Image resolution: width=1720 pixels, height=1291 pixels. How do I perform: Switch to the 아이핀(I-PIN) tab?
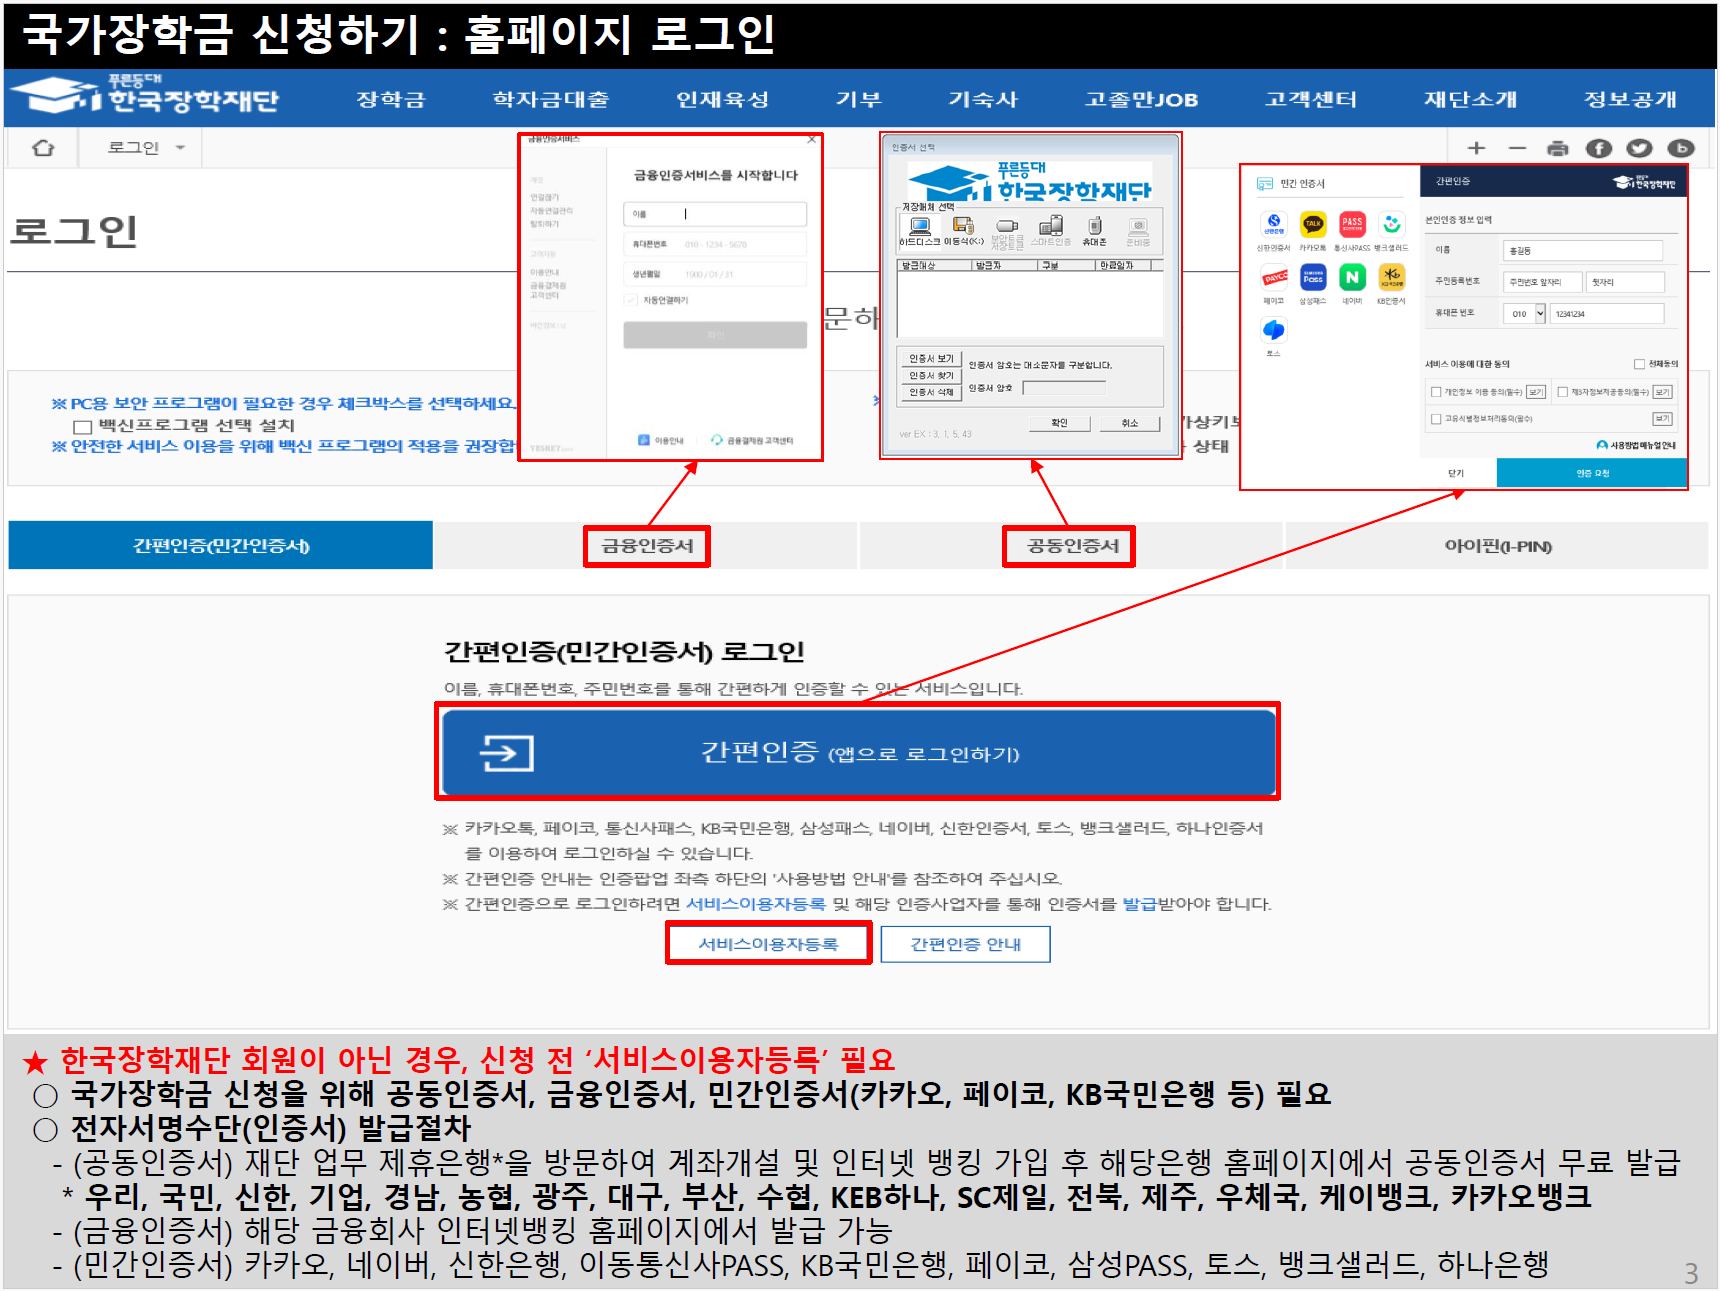1498,545
